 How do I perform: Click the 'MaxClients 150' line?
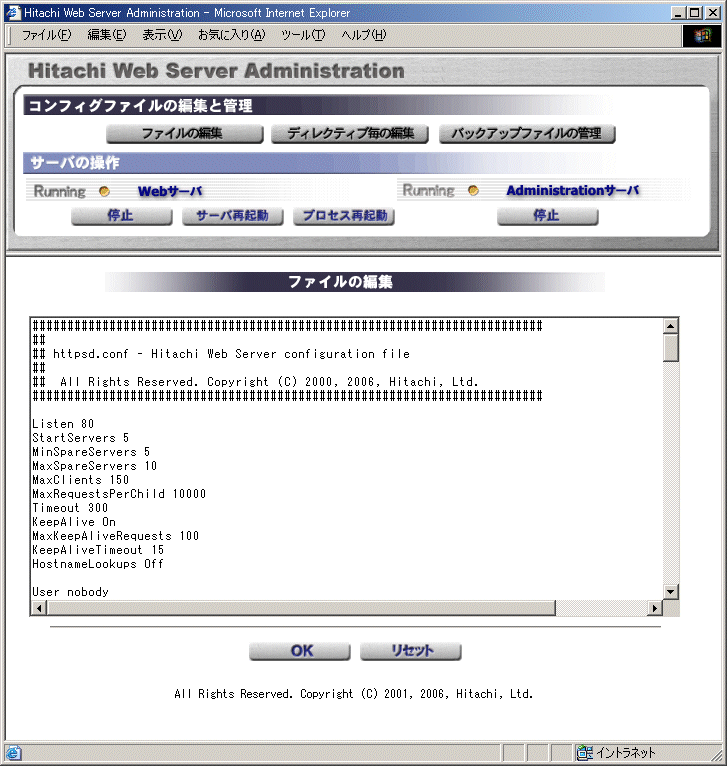(81, 480)
